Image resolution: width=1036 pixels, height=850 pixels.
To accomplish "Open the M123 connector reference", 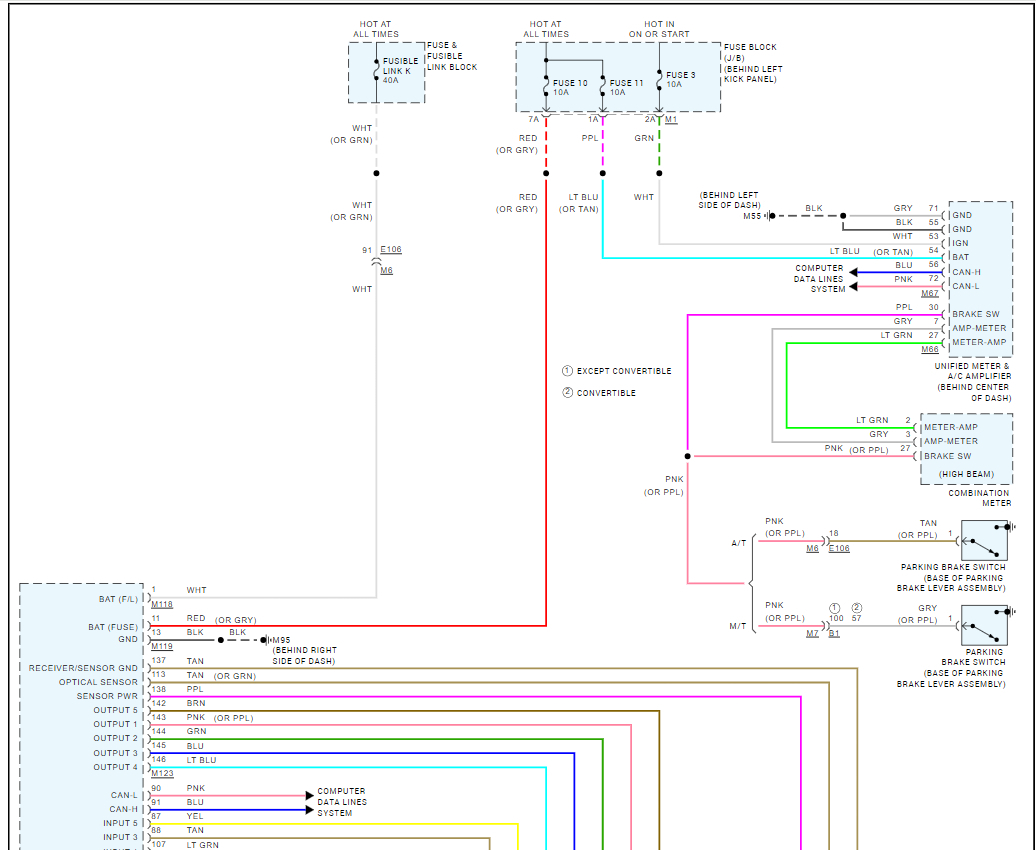I will pos(162,774).
